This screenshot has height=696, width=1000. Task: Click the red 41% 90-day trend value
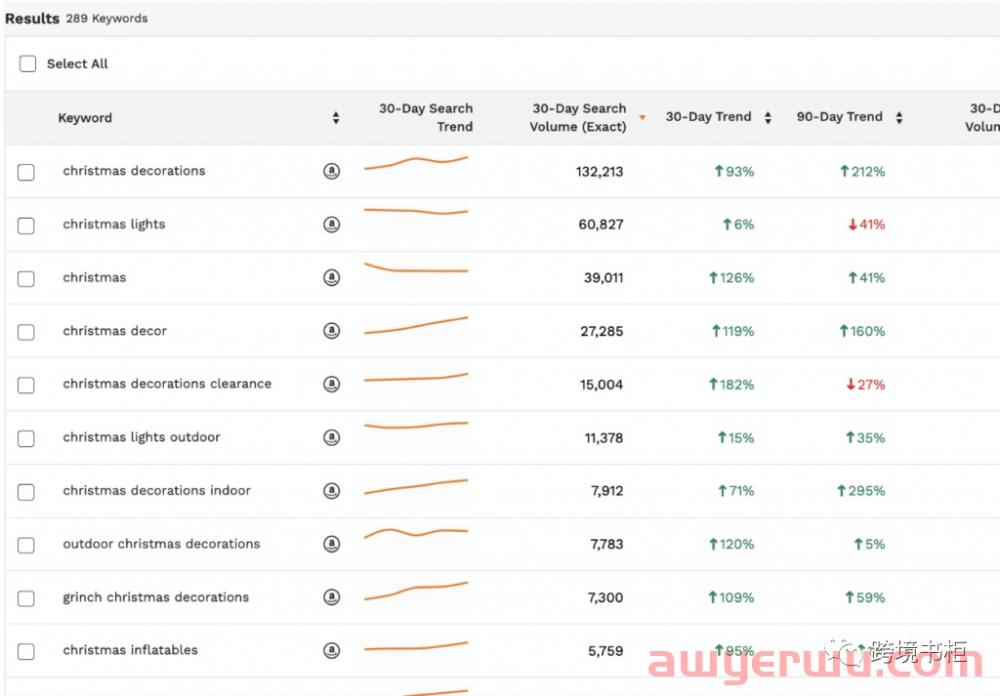[866, 225]
